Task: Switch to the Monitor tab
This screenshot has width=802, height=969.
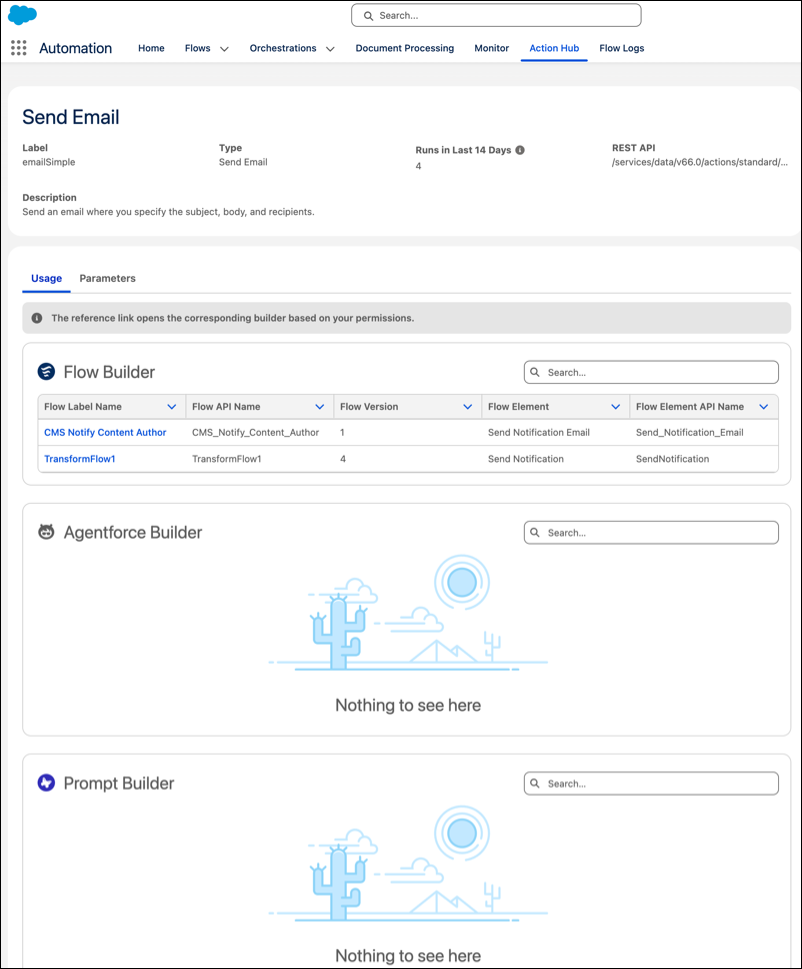Action: (x=492, y=48)
